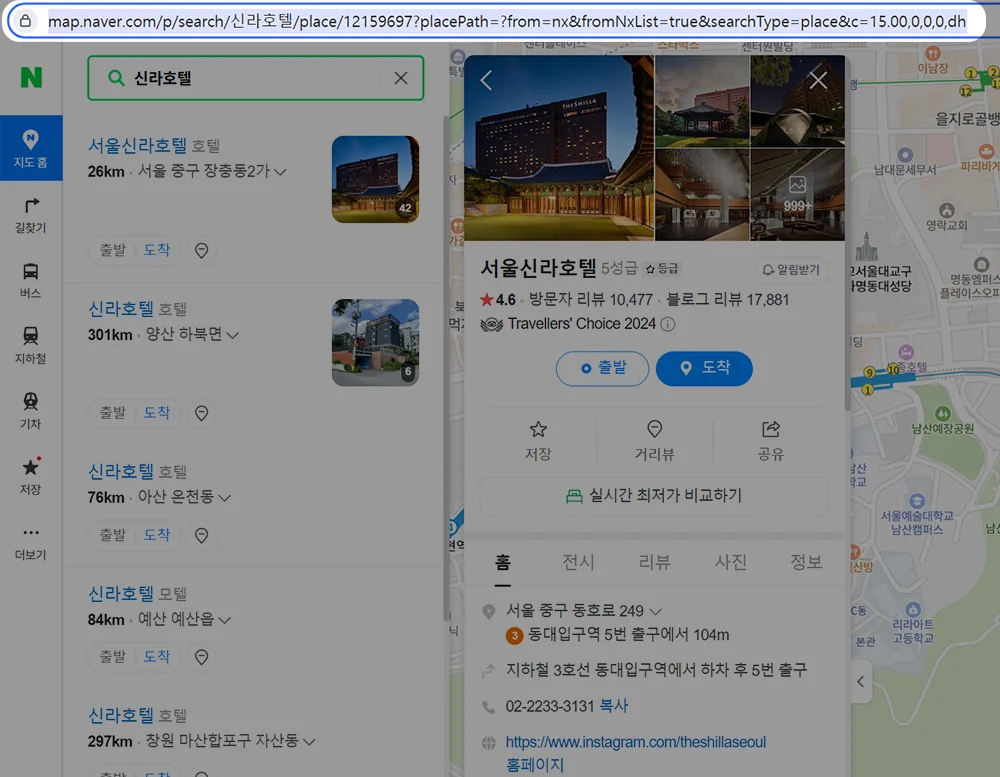Open 방문자 리뷰 10,477 reviews

[591, 300]
